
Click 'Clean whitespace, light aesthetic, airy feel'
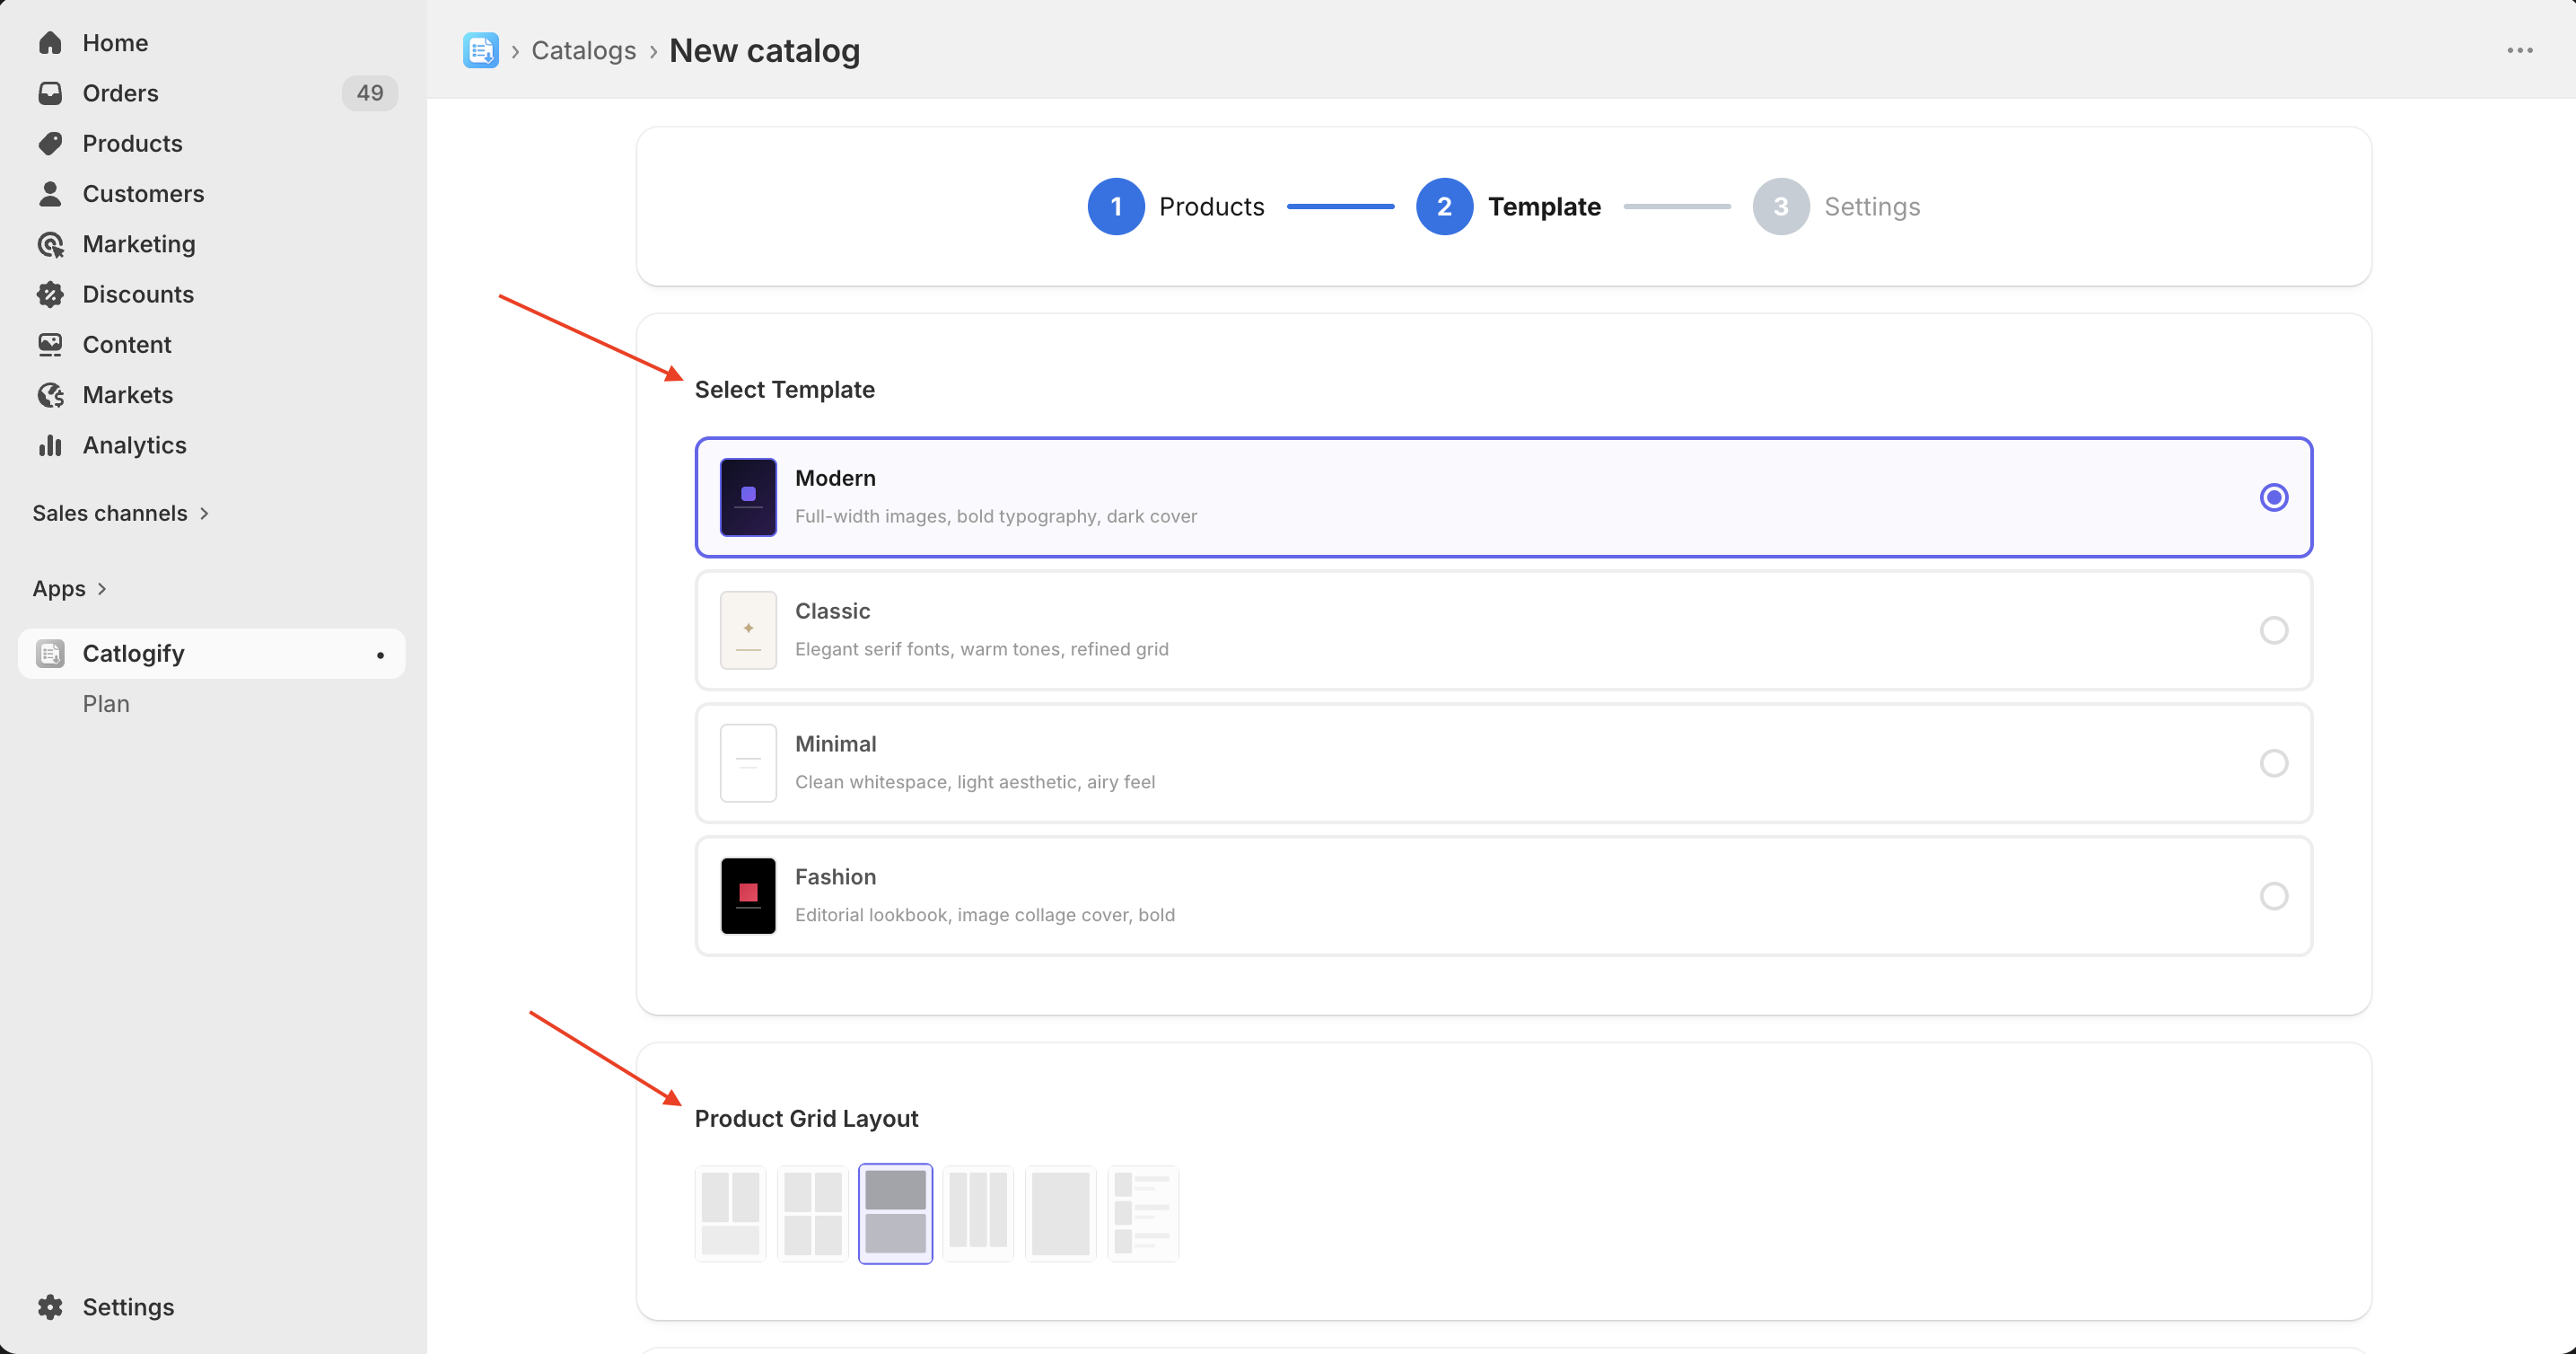[x=975, y=782]
